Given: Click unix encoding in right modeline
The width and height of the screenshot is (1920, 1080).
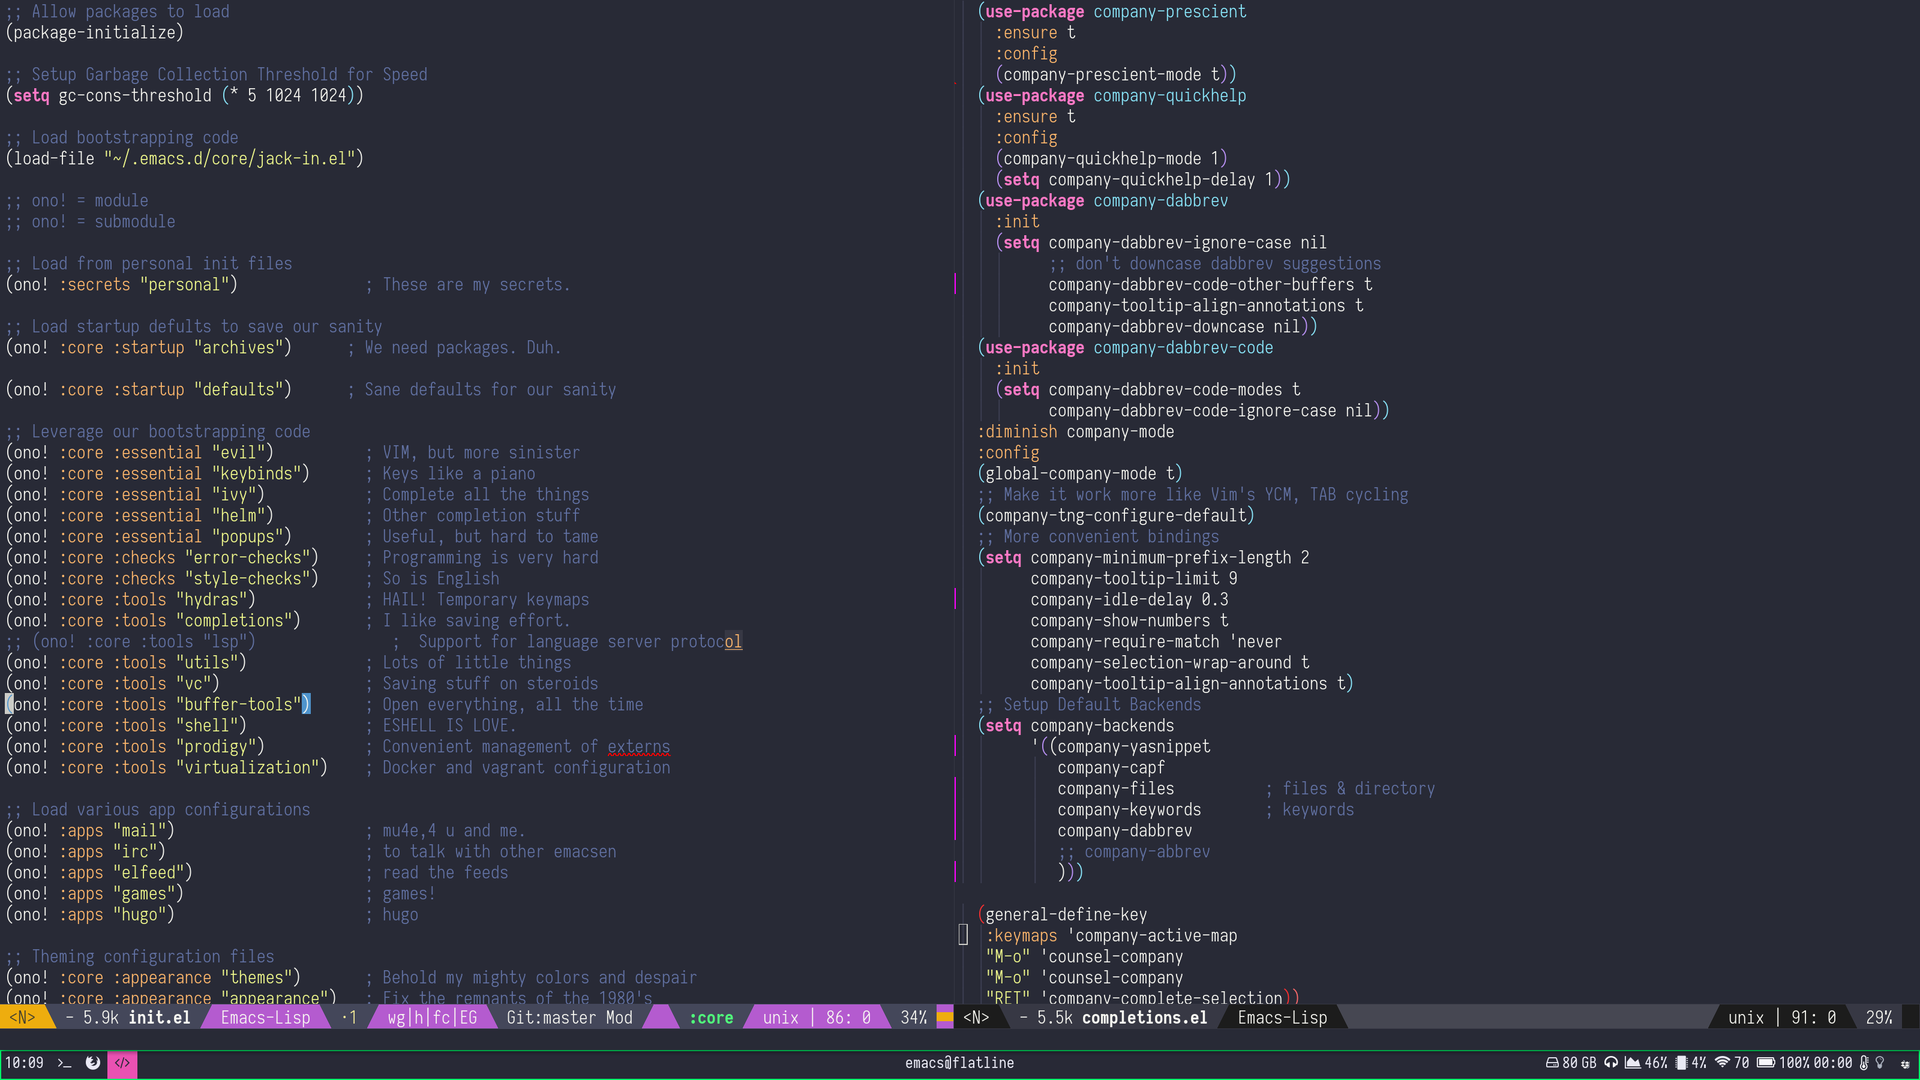Looking at the screenshot, I should pos(1746,1018).
